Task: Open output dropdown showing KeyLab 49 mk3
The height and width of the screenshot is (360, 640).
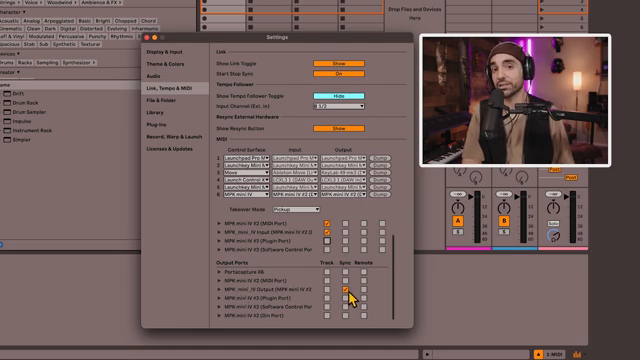Action: 343,173
